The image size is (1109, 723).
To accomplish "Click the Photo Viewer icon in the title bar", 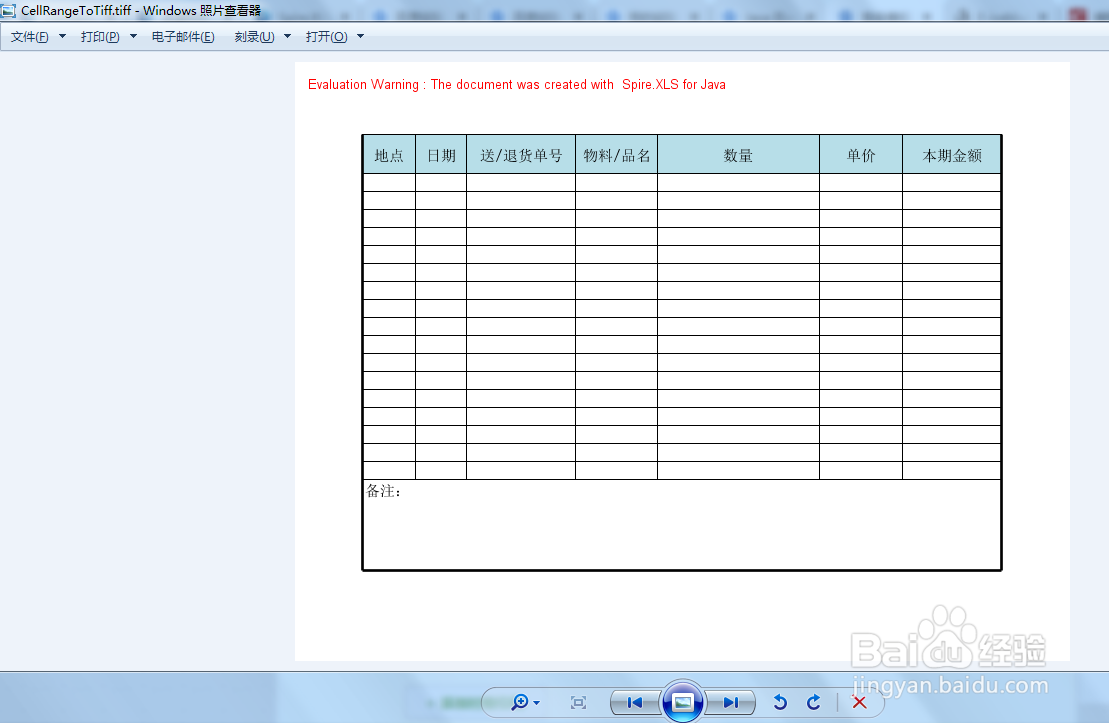I will tap(10, 11).
